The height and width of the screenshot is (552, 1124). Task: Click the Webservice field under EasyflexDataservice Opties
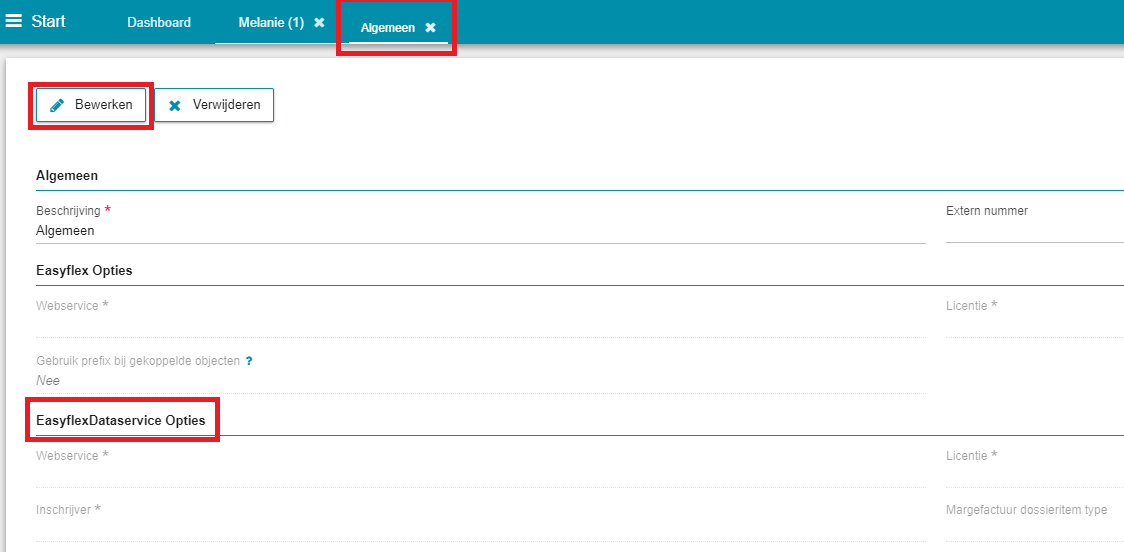click(x=480, y=475)
